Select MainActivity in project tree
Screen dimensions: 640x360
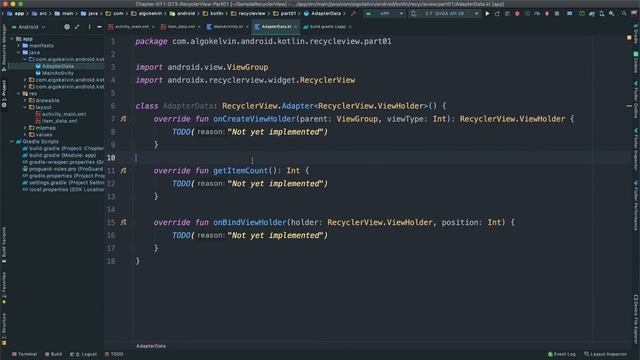pyautogui.click(x=58, y=73)
